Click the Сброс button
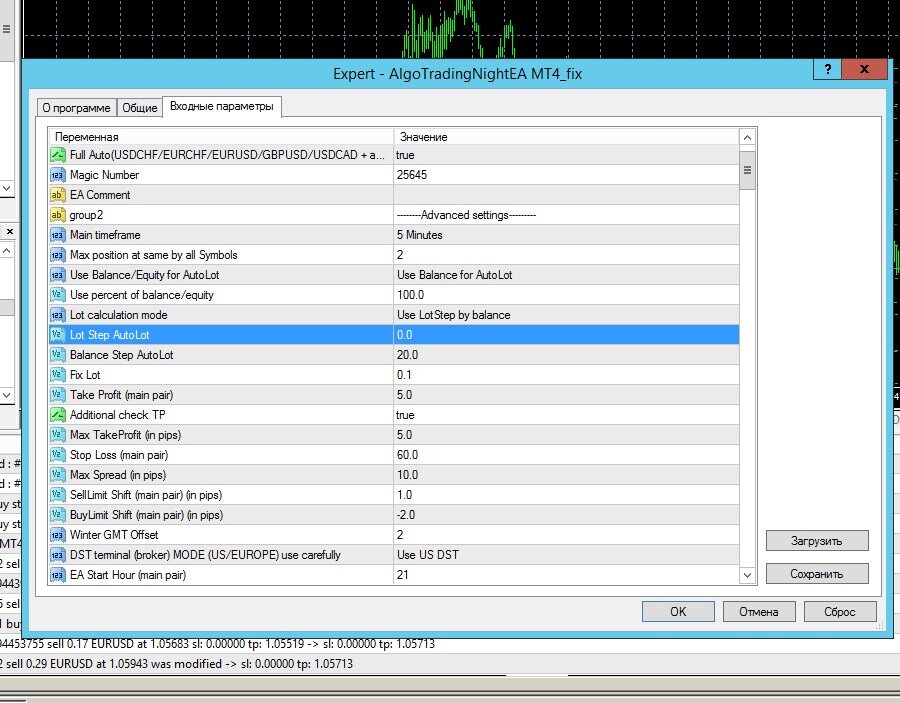900x703 pixels. click(x=840, y=612)
